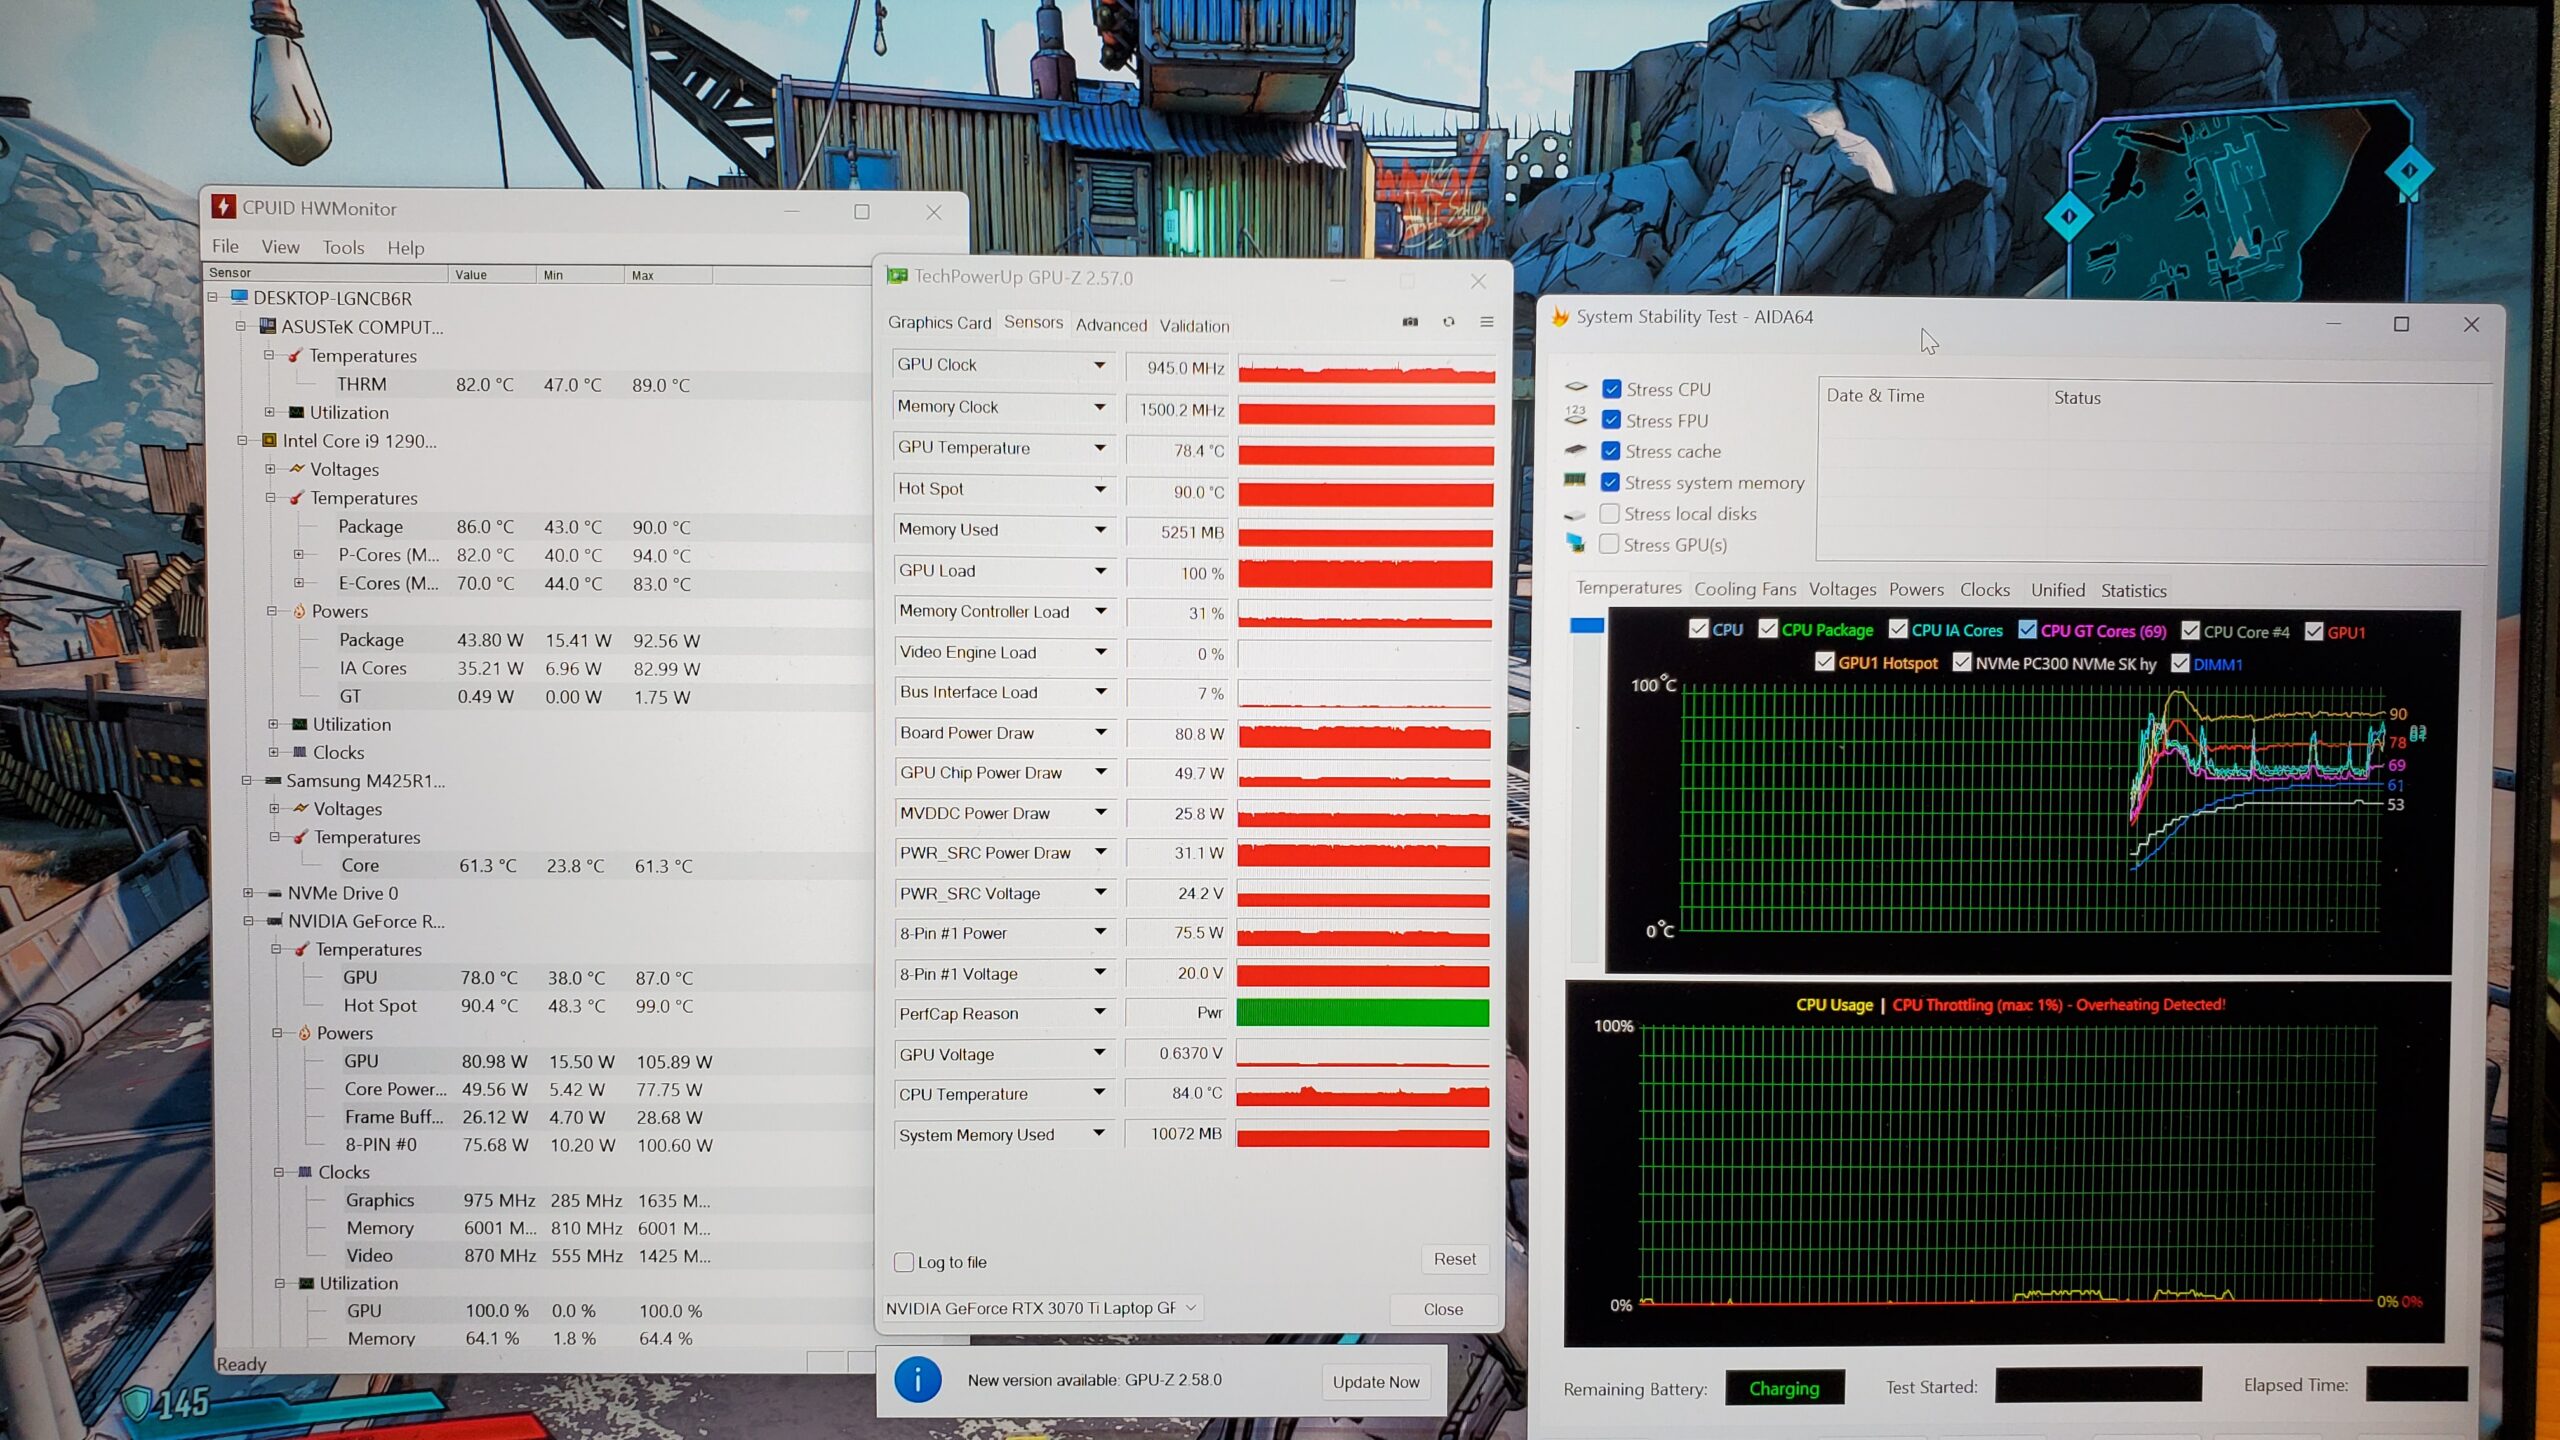Image resolution: width=2560 pixels, height=1440 pixels.
Task: Uncheck the Stress FPU option
Action: click(1611, 420)
